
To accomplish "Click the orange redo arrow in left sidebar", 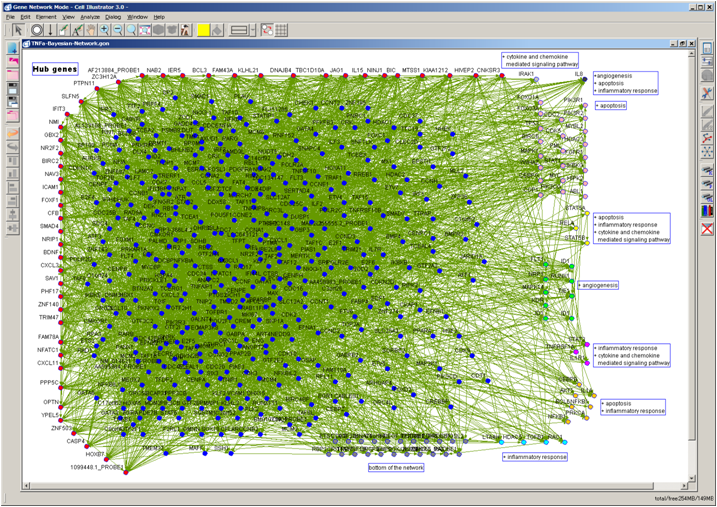I will pyautogui.click(x=13, y=132).
